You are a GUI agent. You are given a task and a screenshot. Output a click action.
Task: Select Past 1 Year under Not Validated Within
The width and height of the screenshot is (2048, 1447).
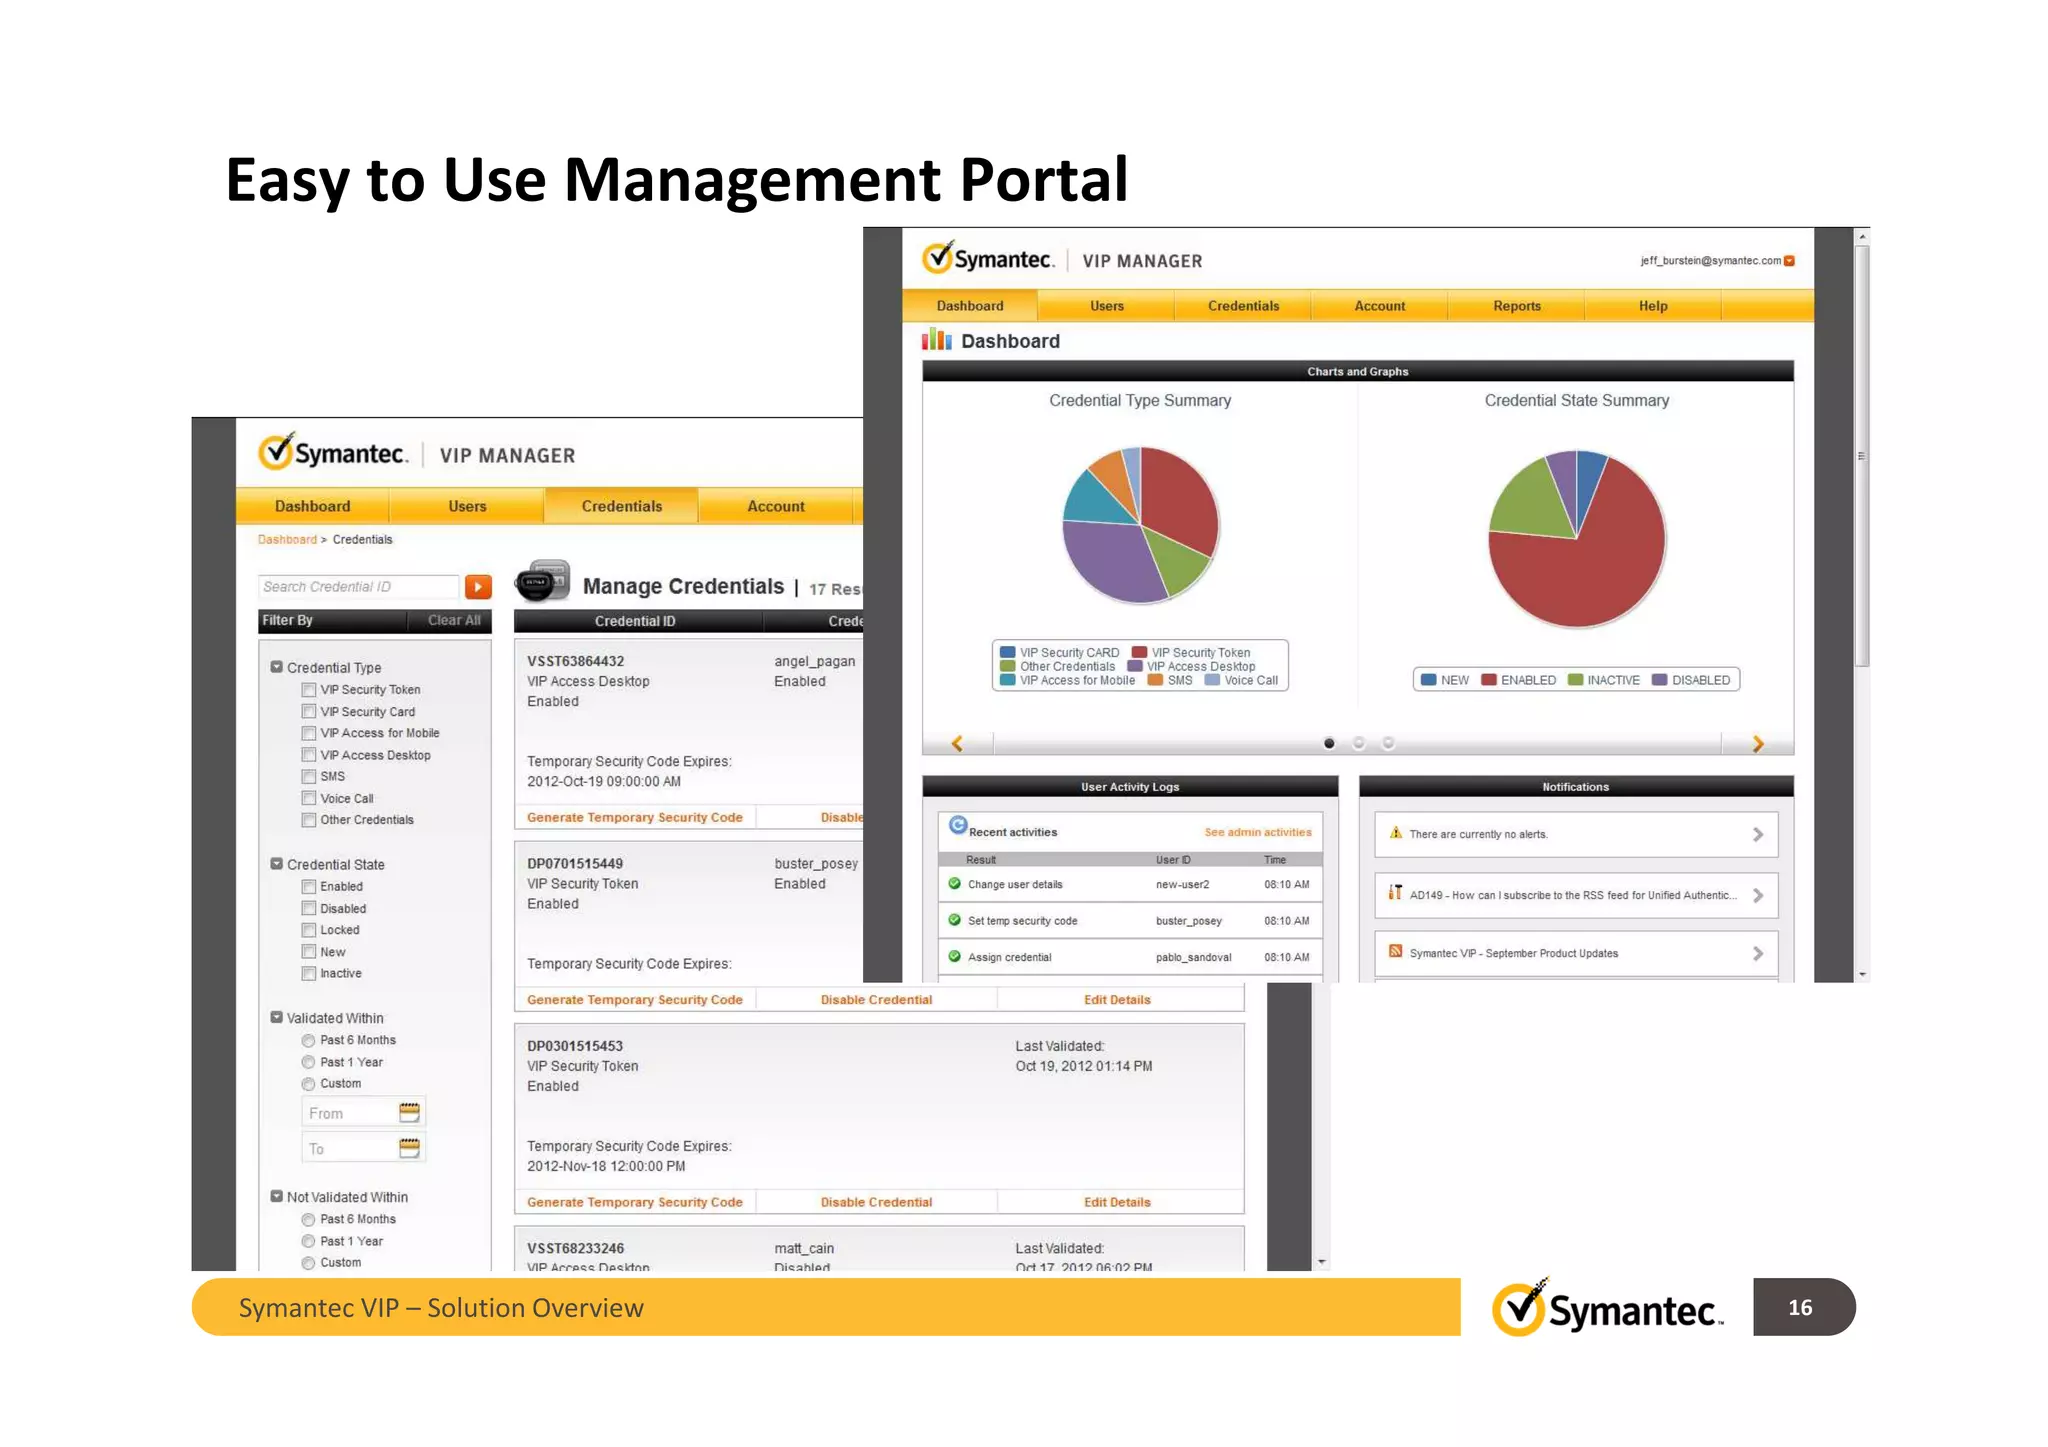coord(309,1241)
